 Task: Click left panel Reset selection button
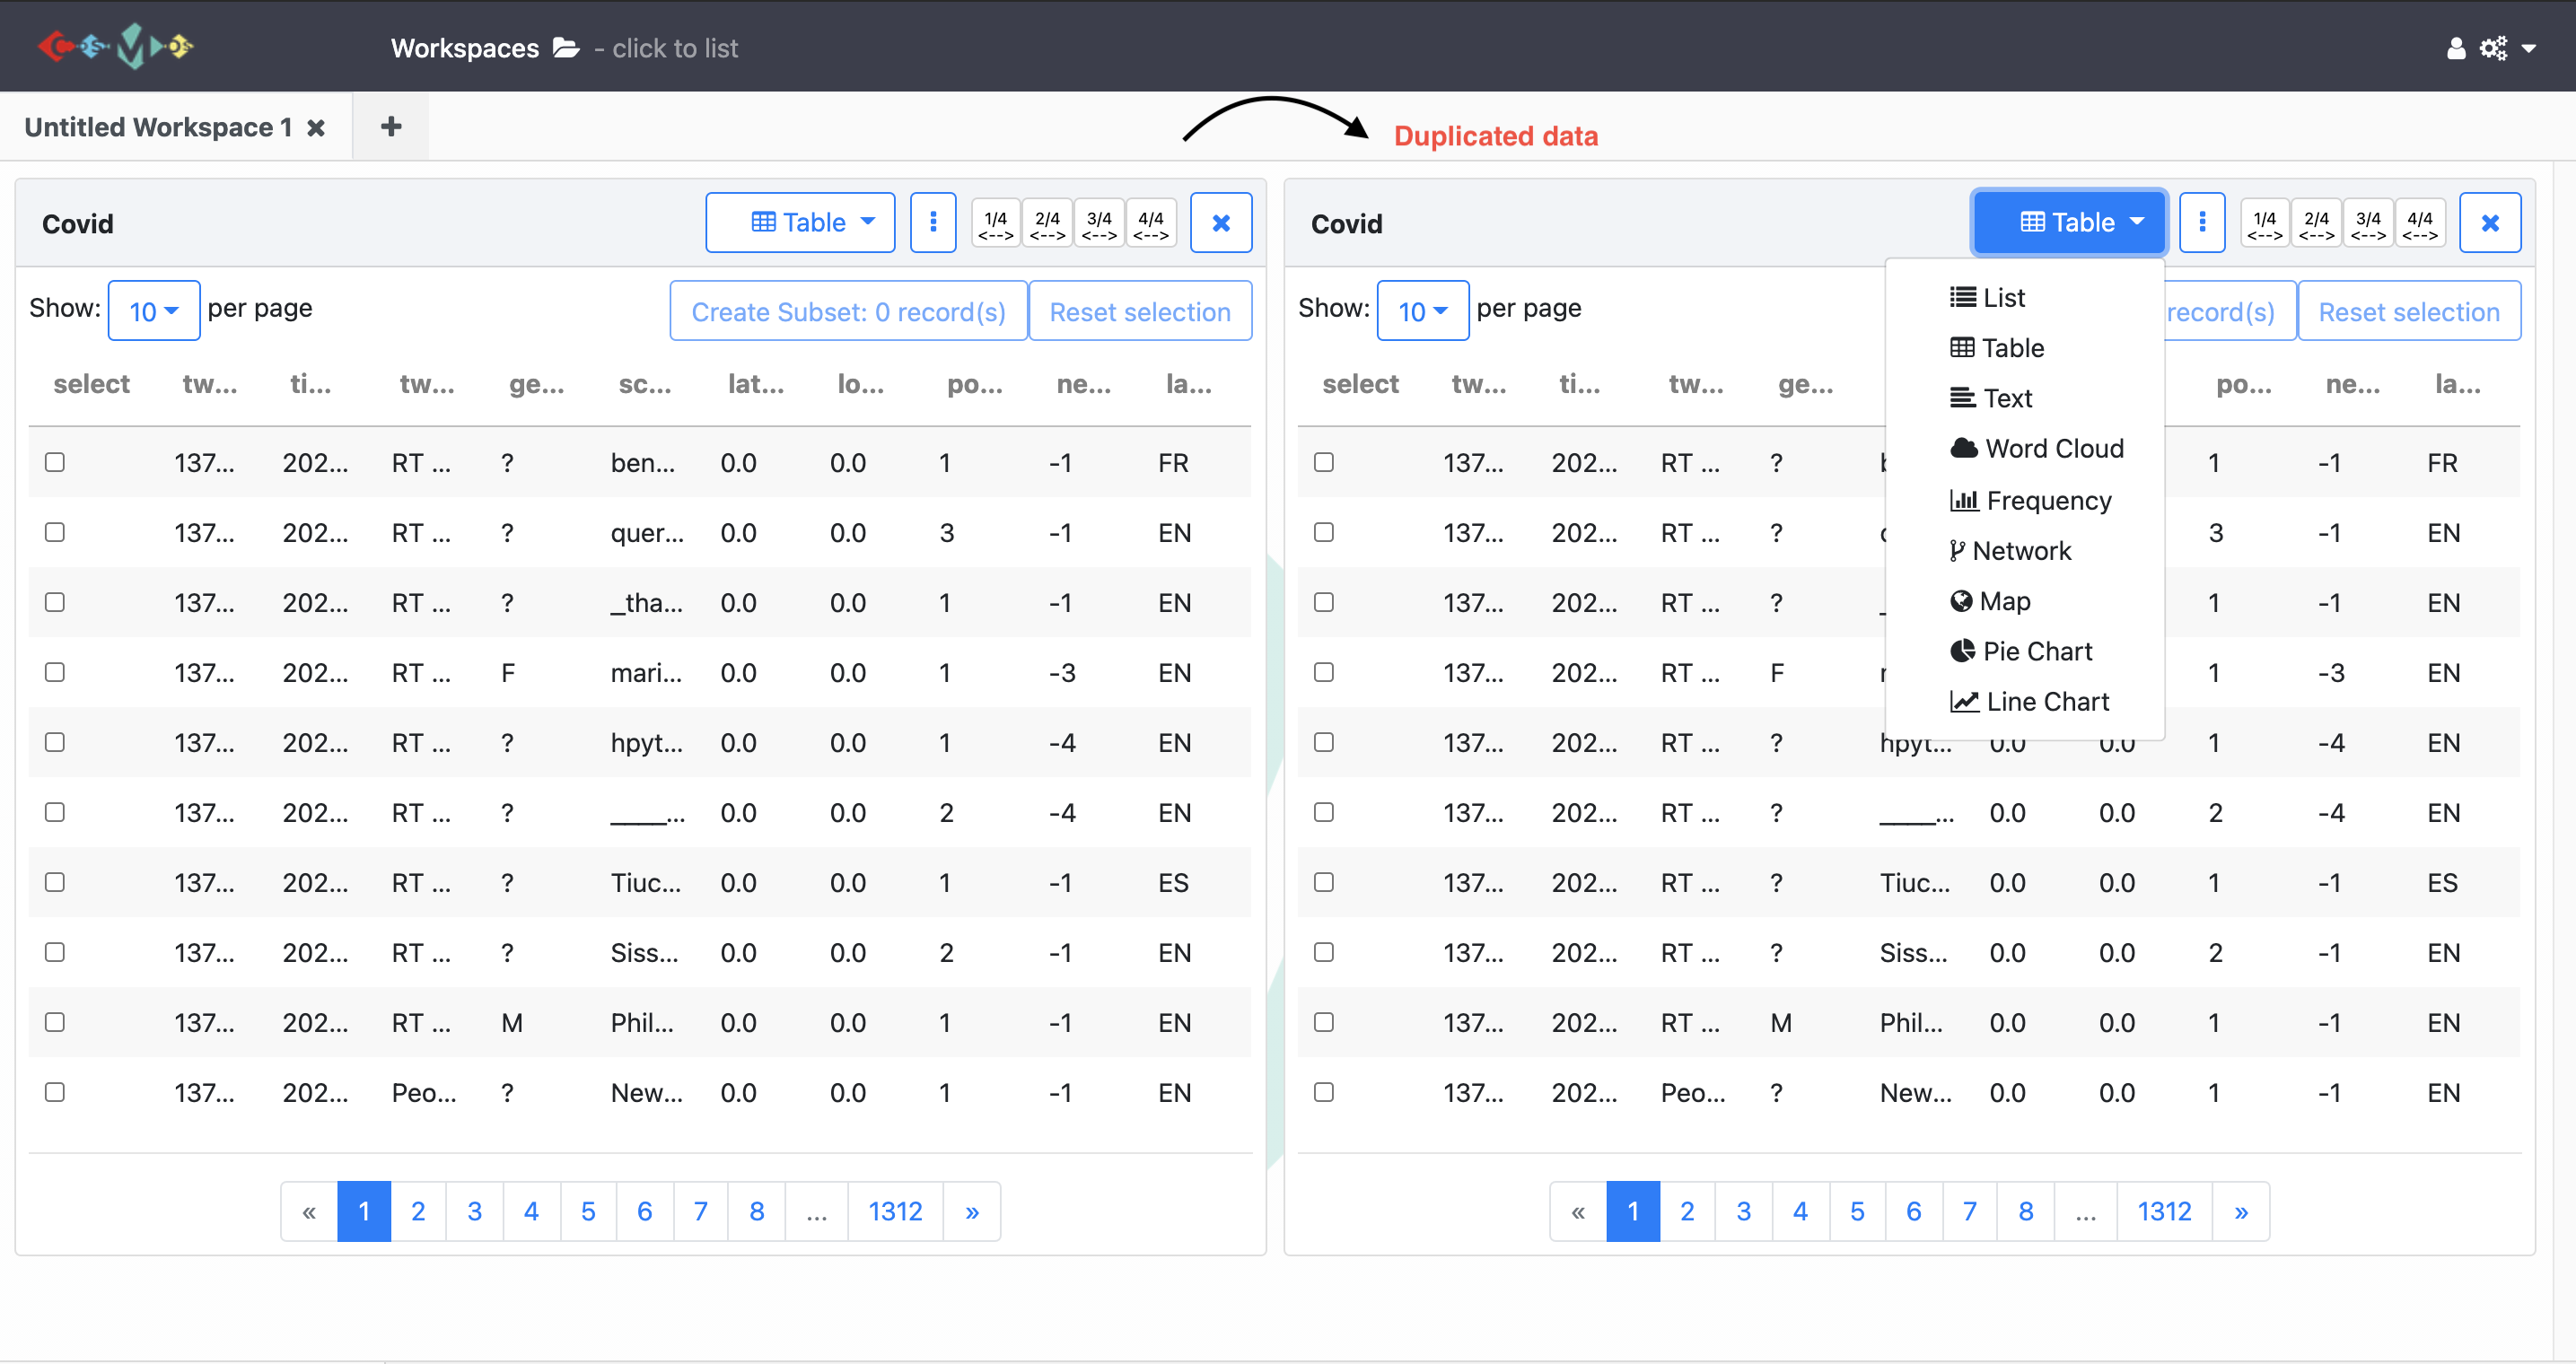1140,311
